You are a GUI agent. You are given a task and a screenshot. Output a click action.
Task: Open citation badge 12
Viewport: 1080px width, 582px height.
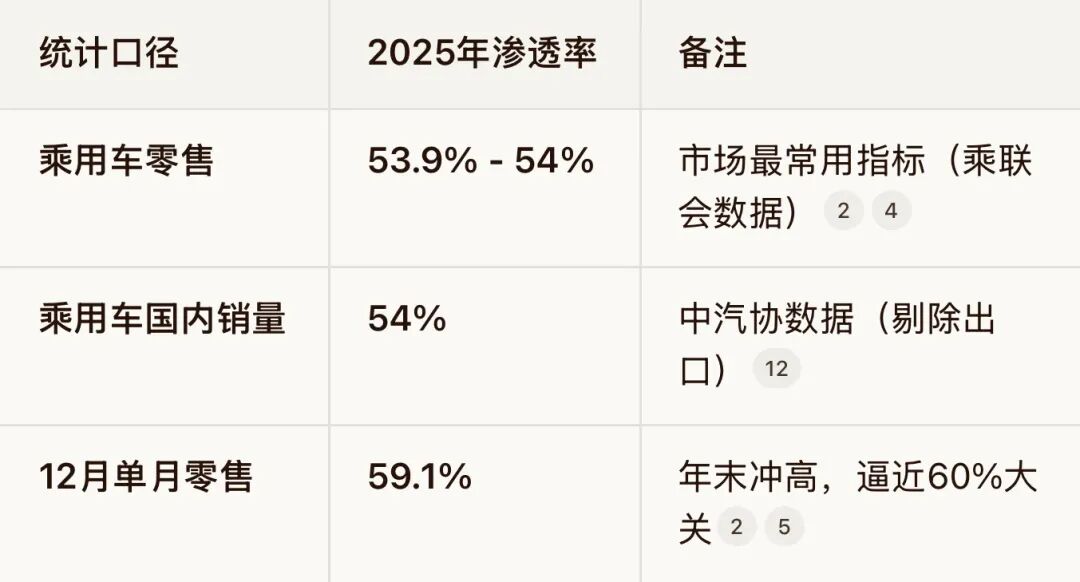776,369
